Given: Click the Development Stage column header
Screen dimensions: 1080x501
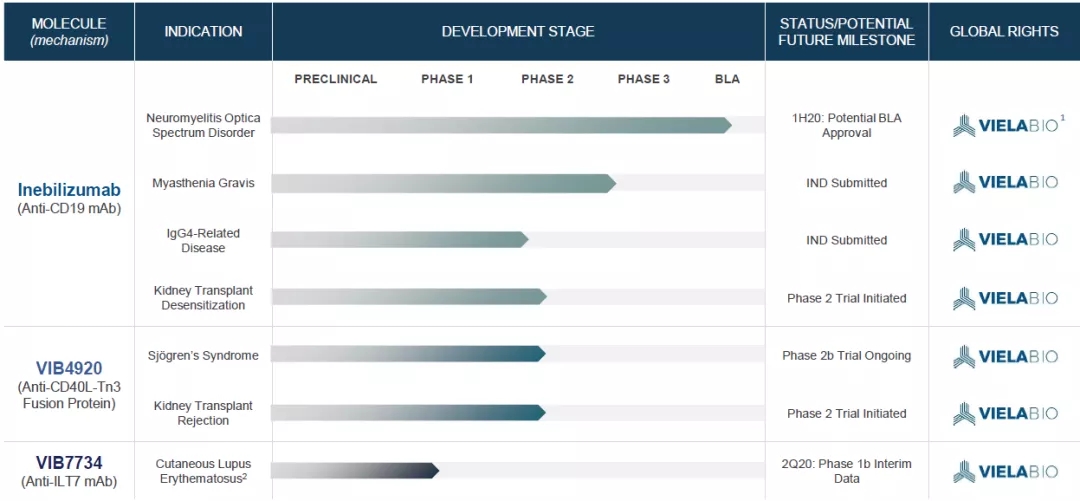Looking at the screenshot, I should click(x=518, y=32).
